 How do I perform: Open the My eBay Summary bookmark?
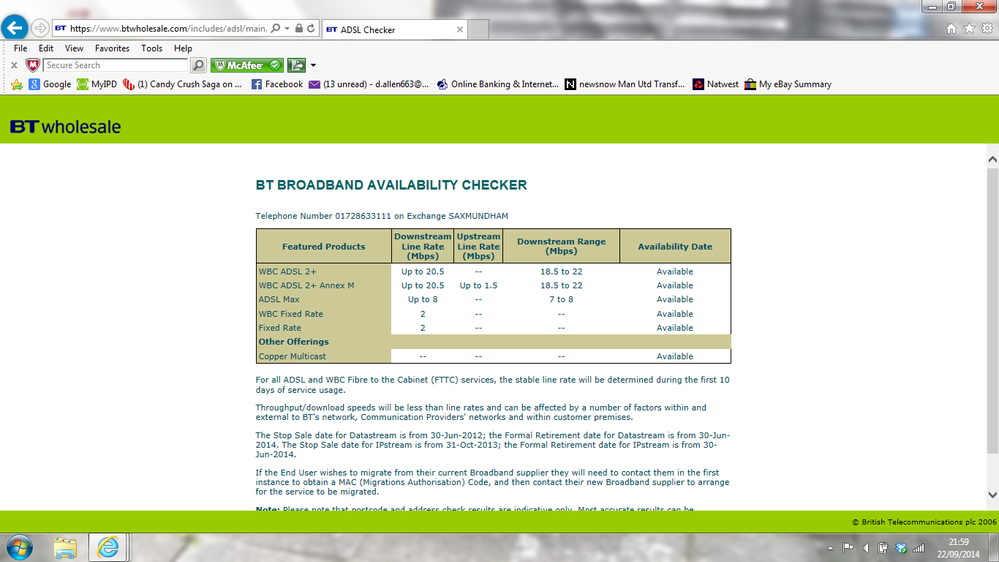tap(787, 84)
